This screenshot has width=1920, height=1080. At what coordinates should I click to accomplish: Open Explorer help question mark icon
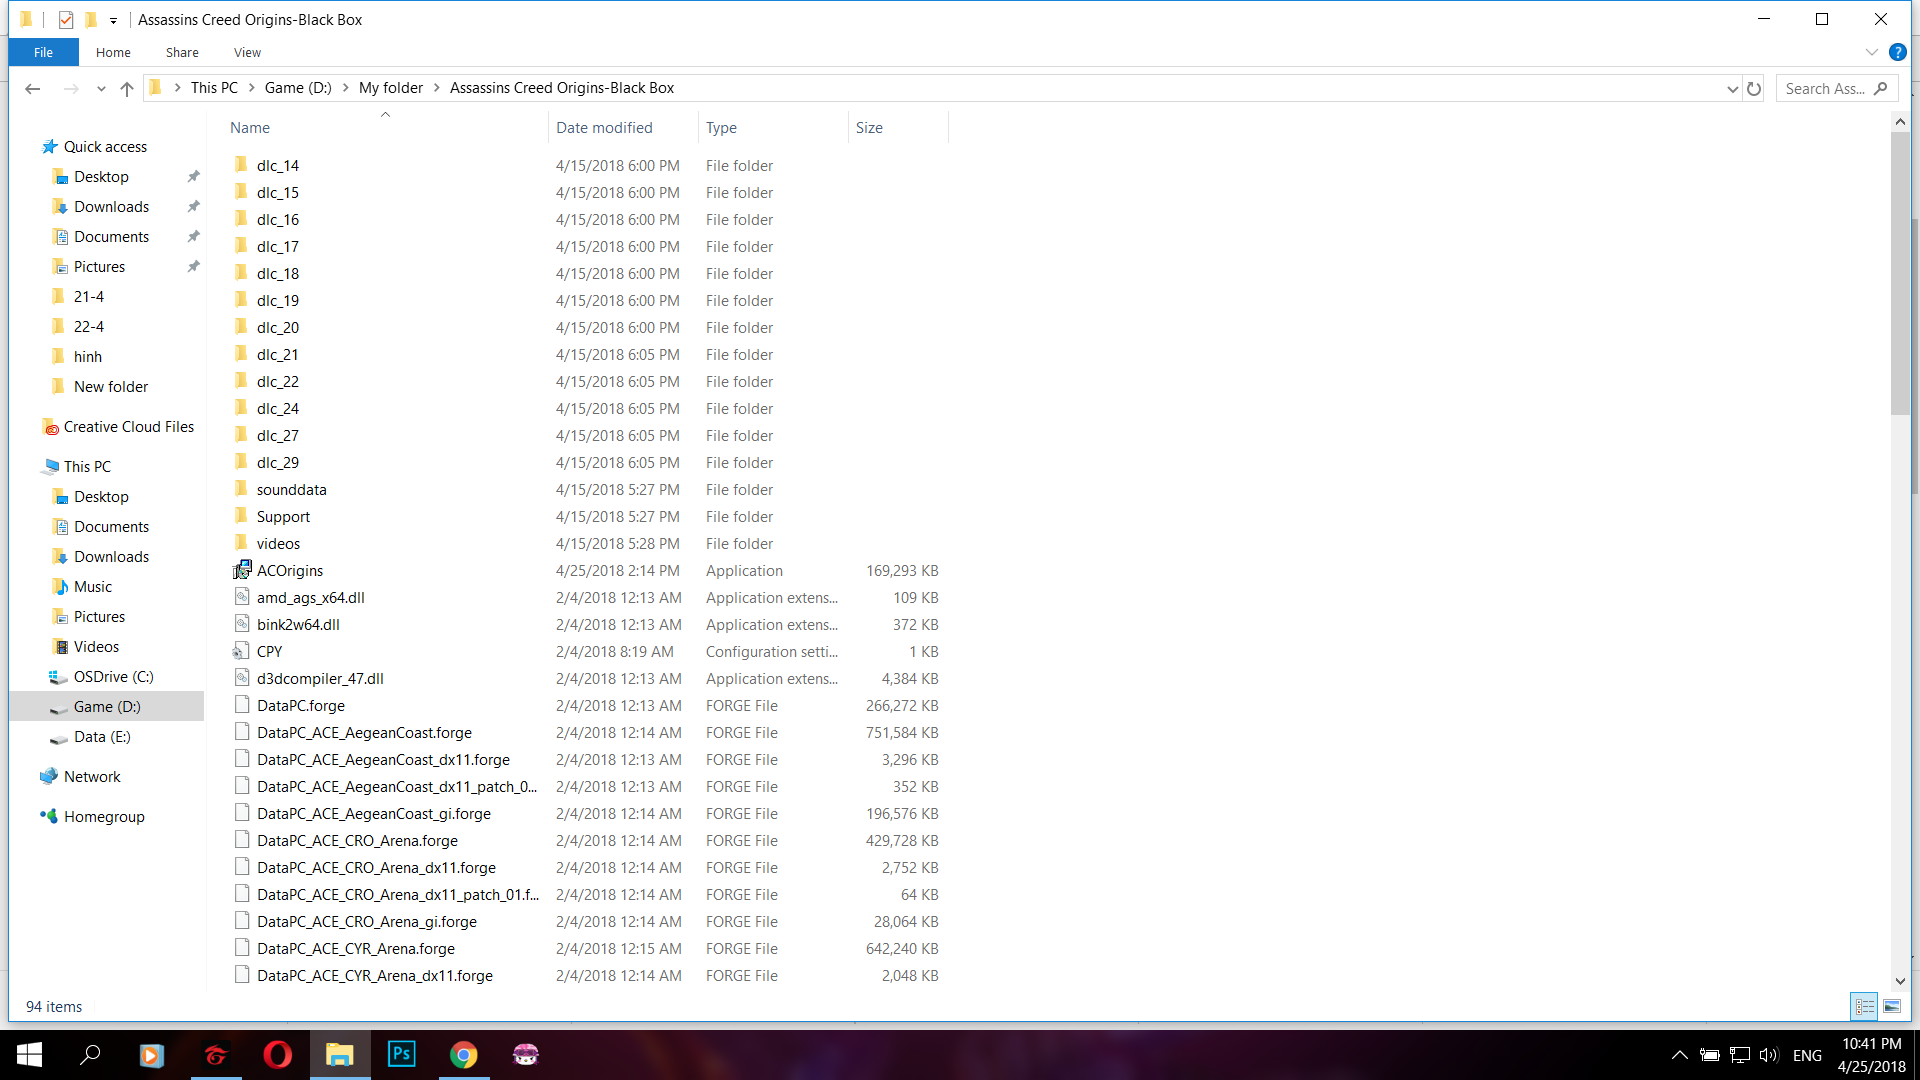click(x=1897, y=52)
